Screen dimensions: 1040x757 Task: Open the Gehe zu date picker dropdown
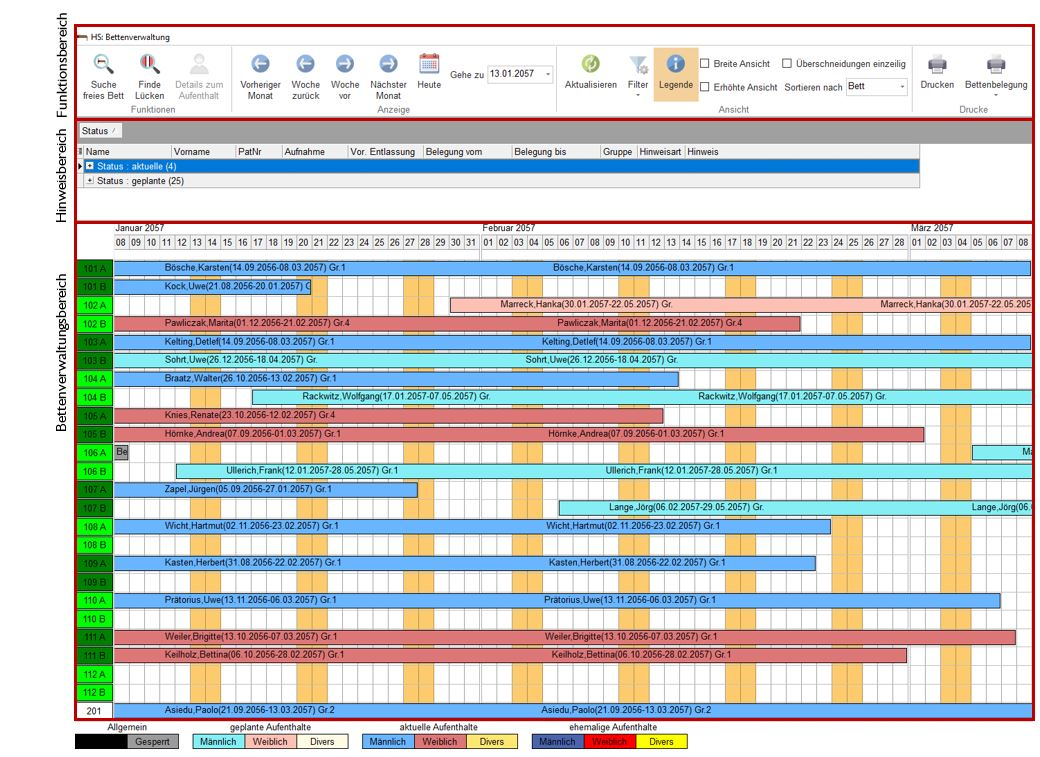point(547,75)
